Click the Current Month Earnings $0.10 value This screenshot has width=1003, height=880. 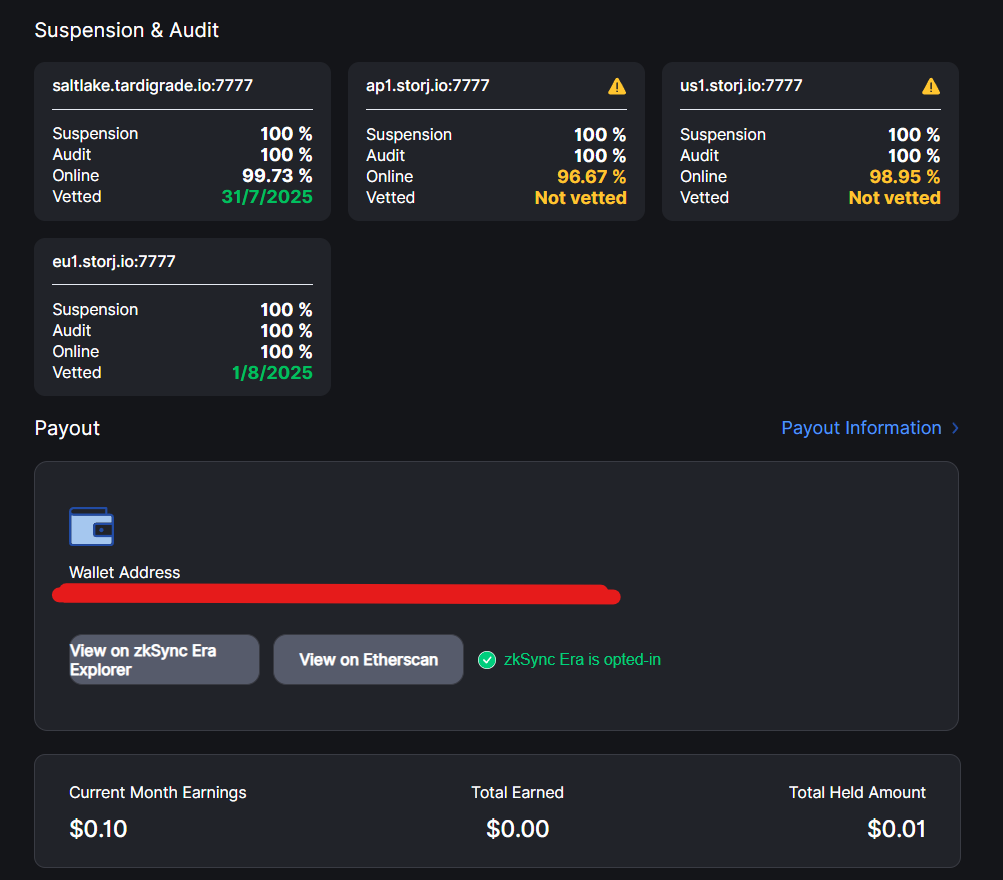click(x=99, y=829)
